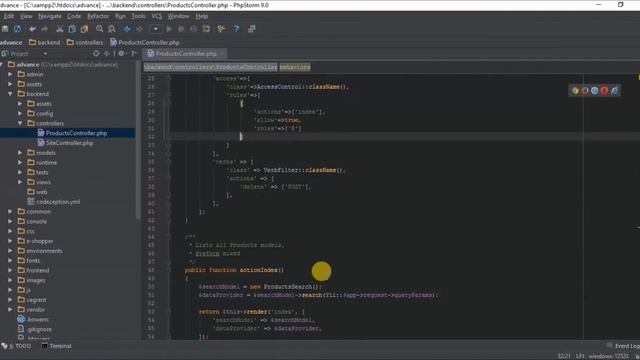Open in Firefox browser icon

[x=585, y=91]
